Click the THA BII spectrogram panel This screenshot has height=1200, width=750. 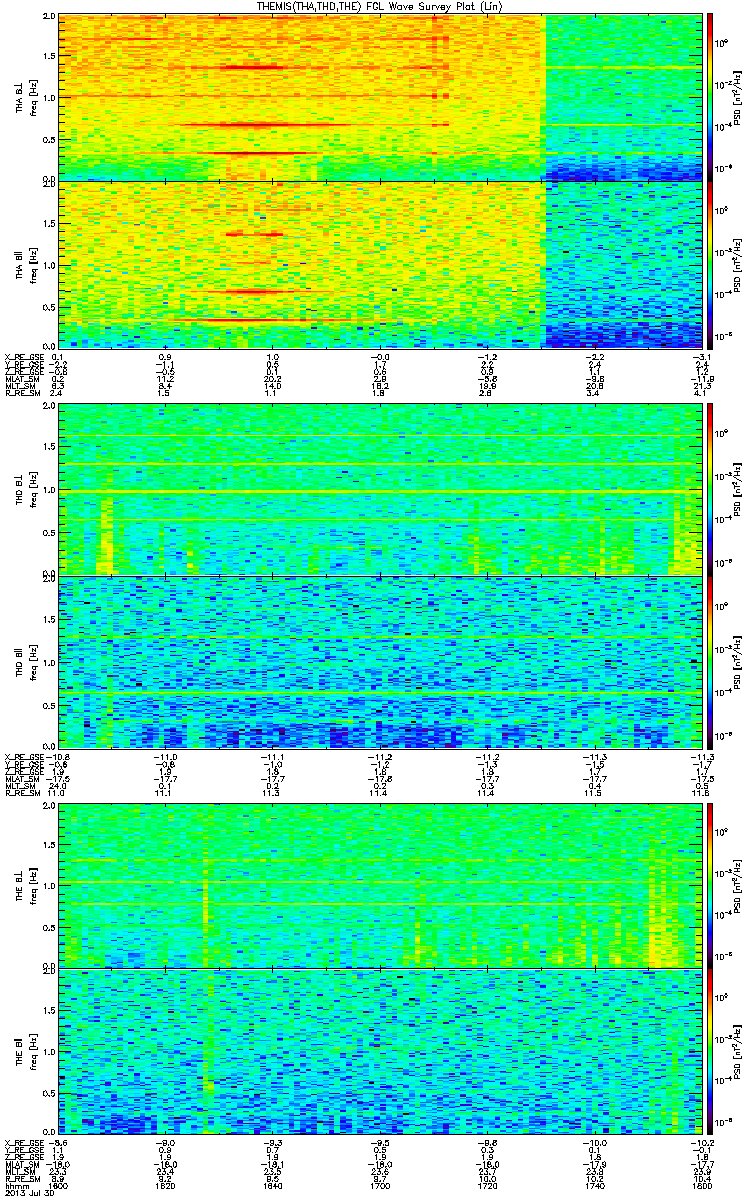[380, 264]
